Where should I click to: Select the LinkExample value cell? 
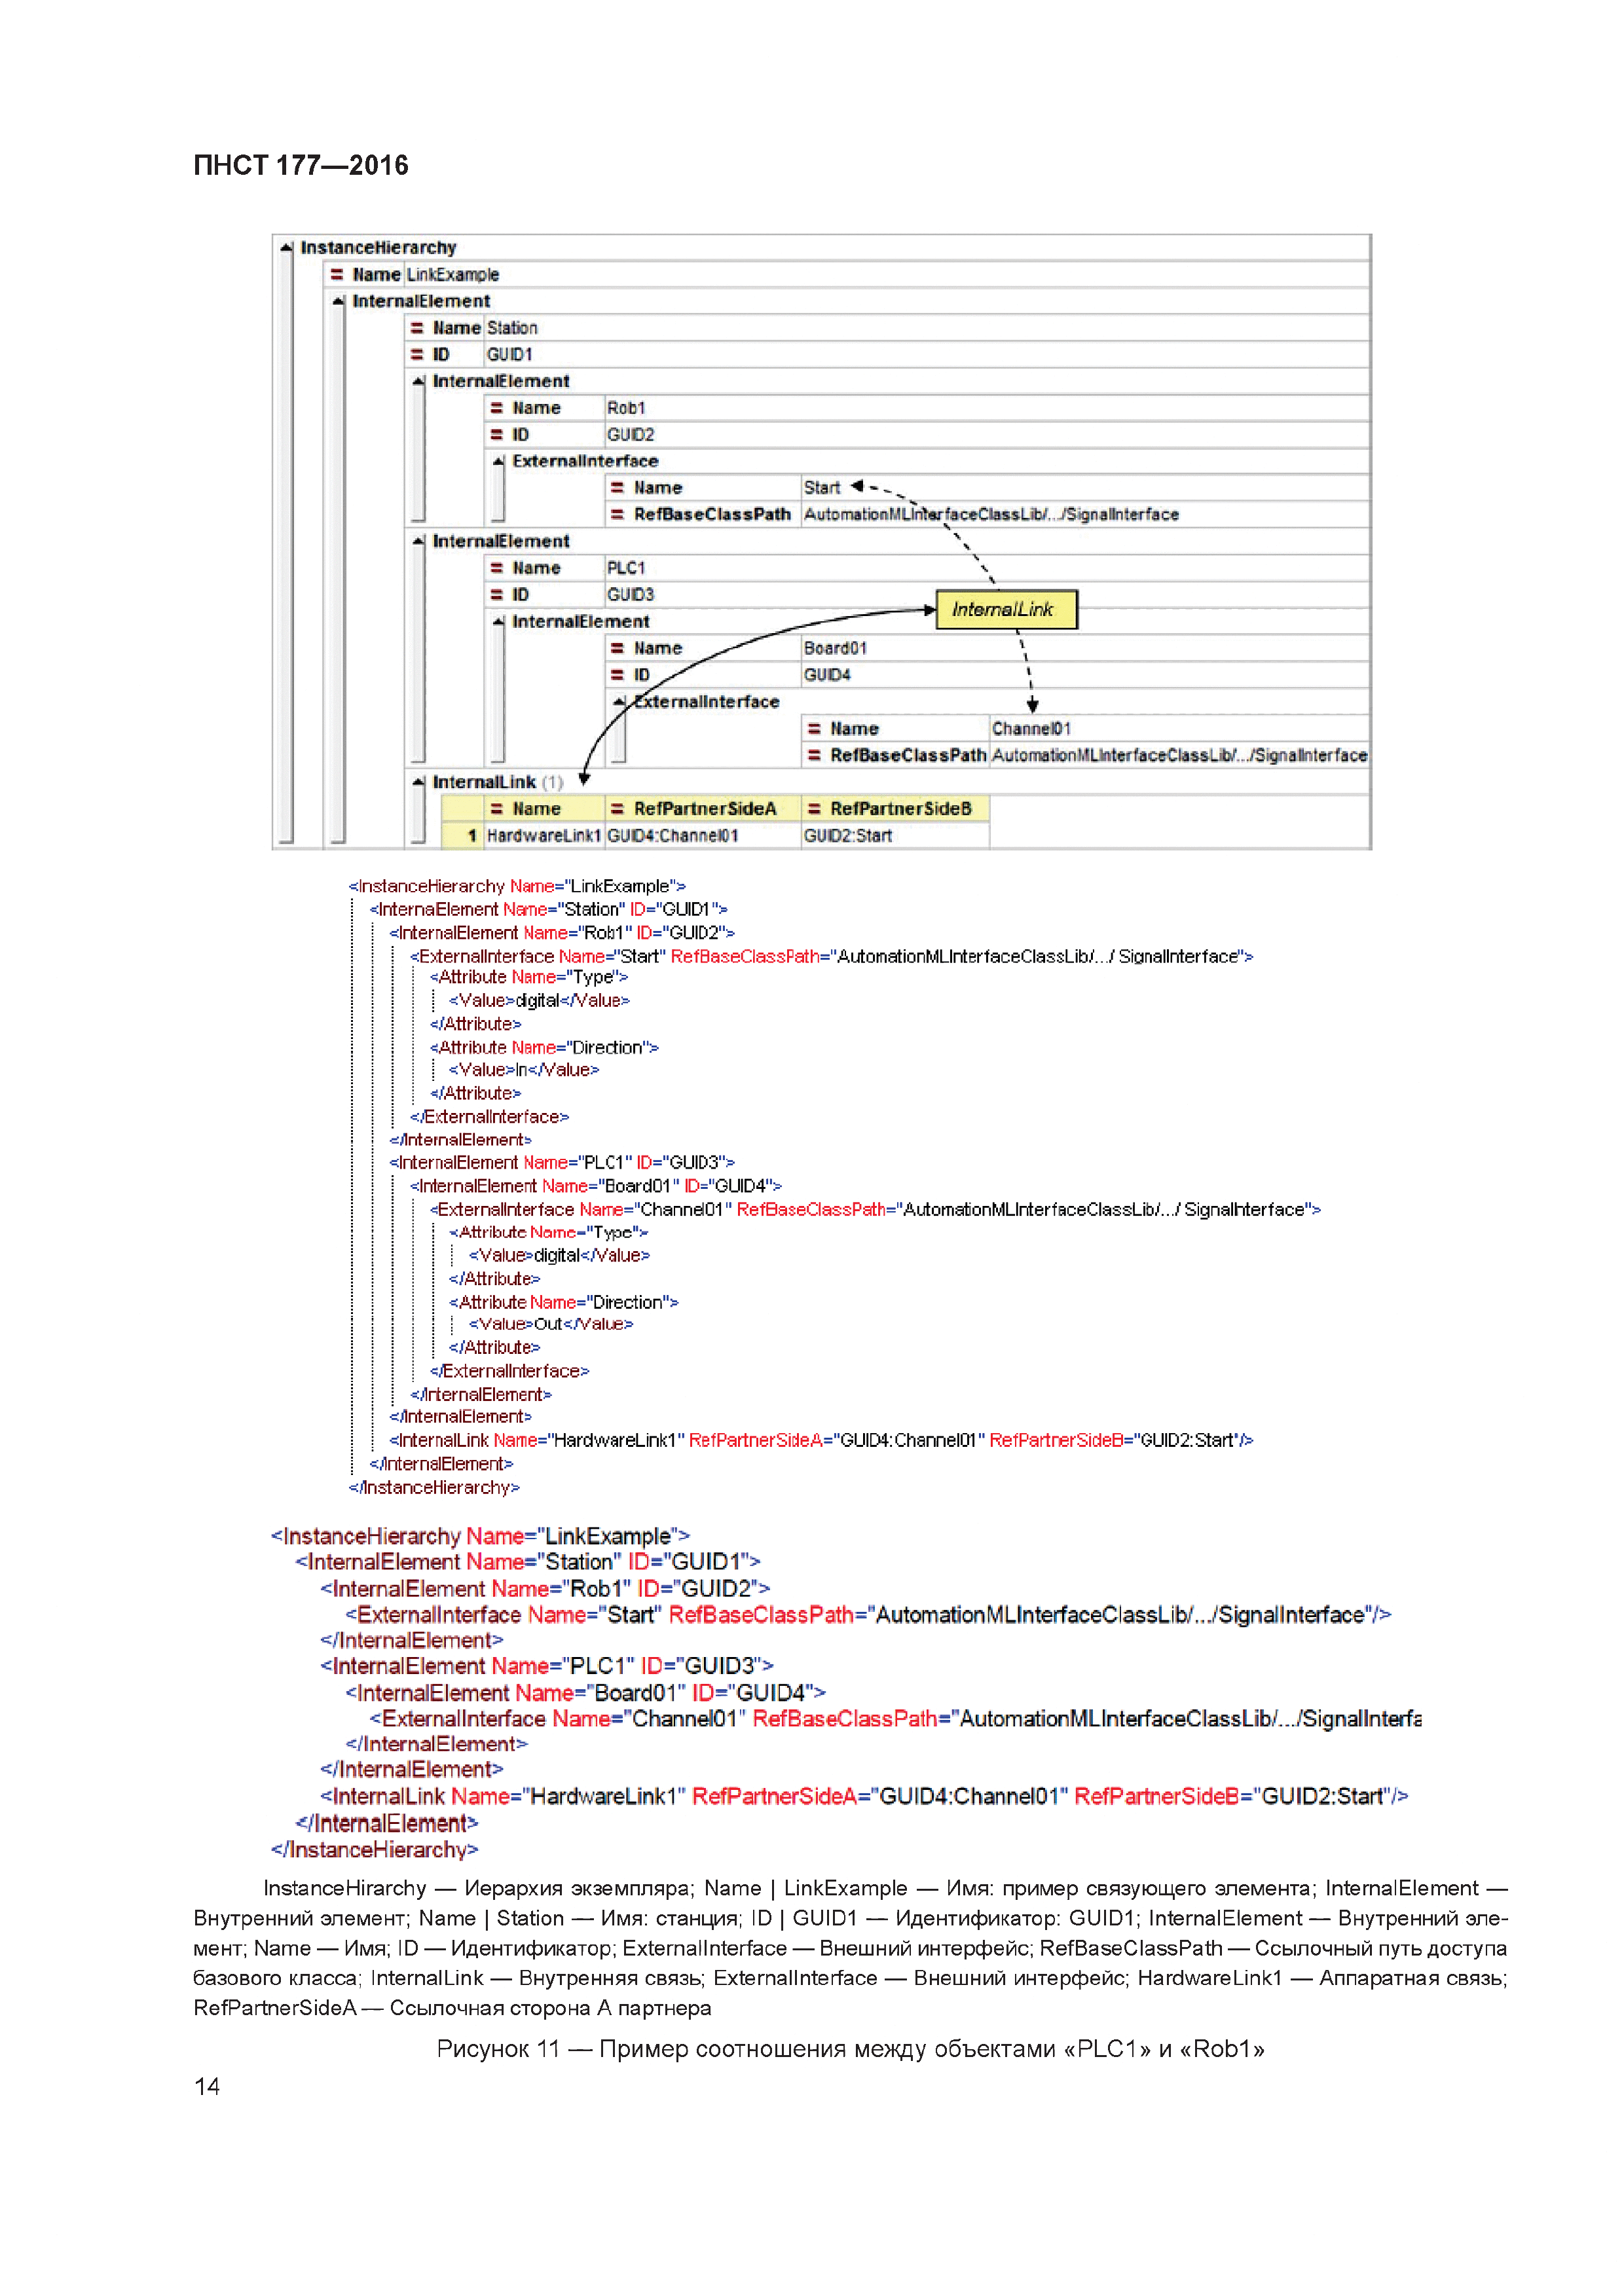pos(886,274)
